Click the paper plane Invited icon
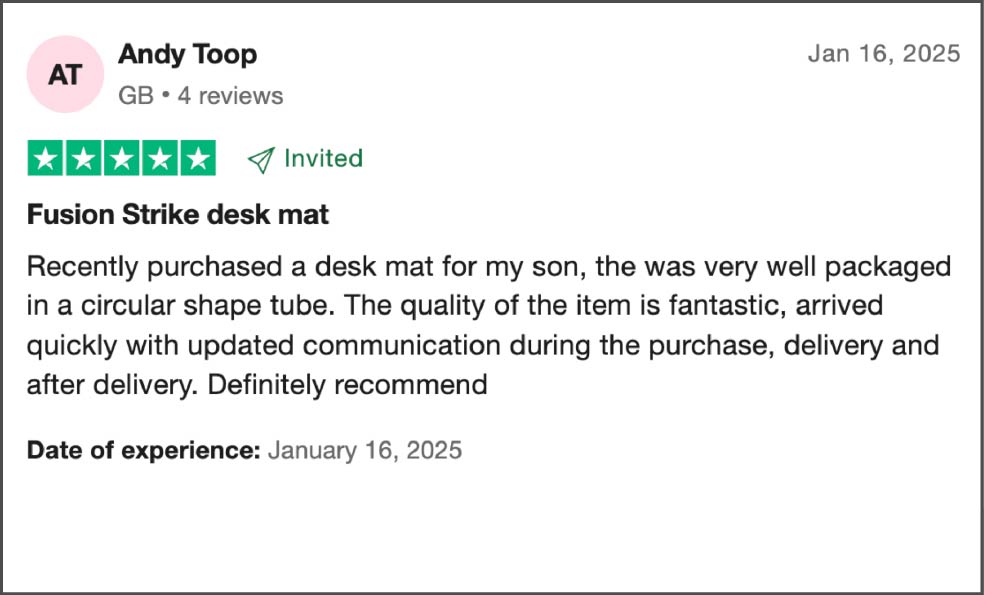The width and height of the screenshot is (984, 595). [261, 159]
